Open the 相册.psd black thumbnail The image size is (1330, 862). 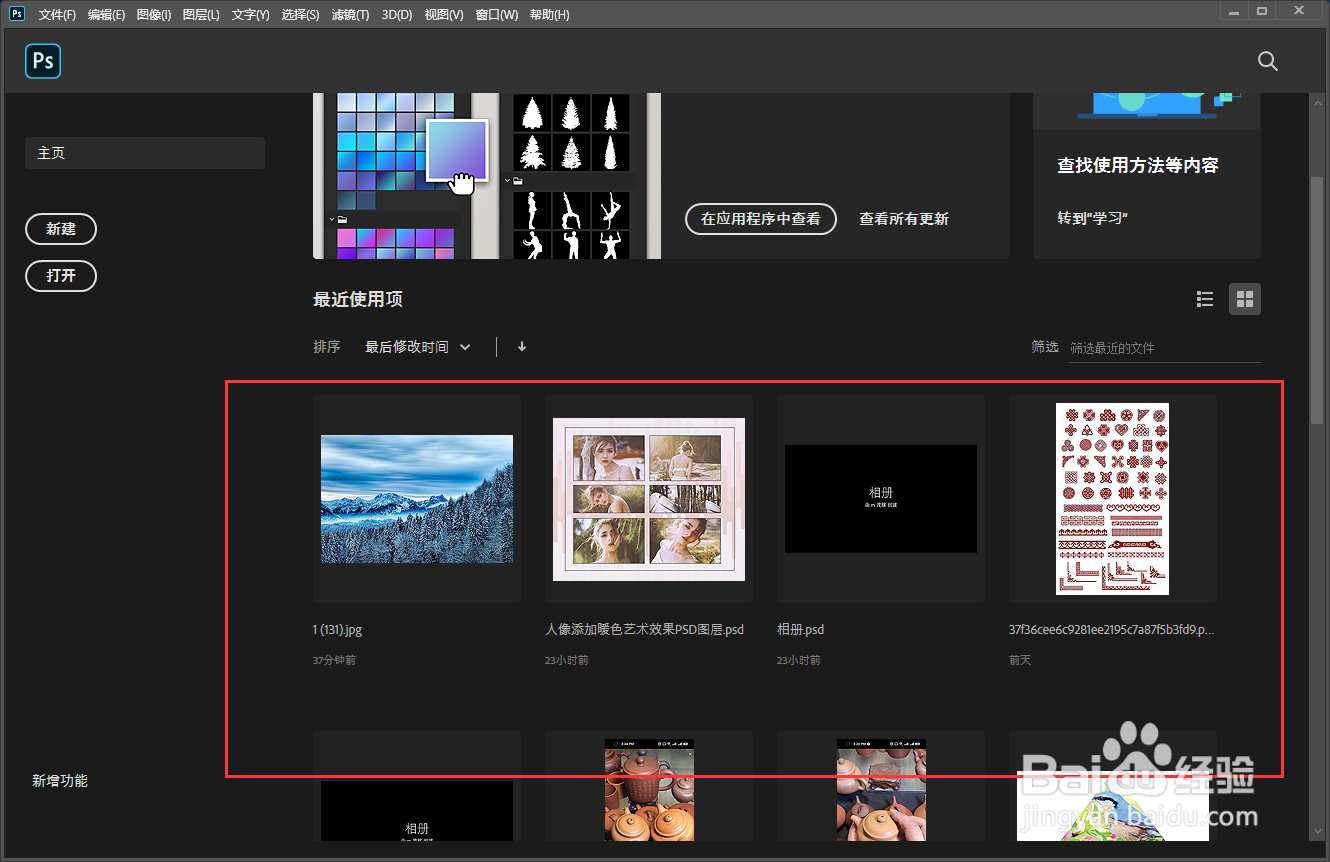point(881,499)
